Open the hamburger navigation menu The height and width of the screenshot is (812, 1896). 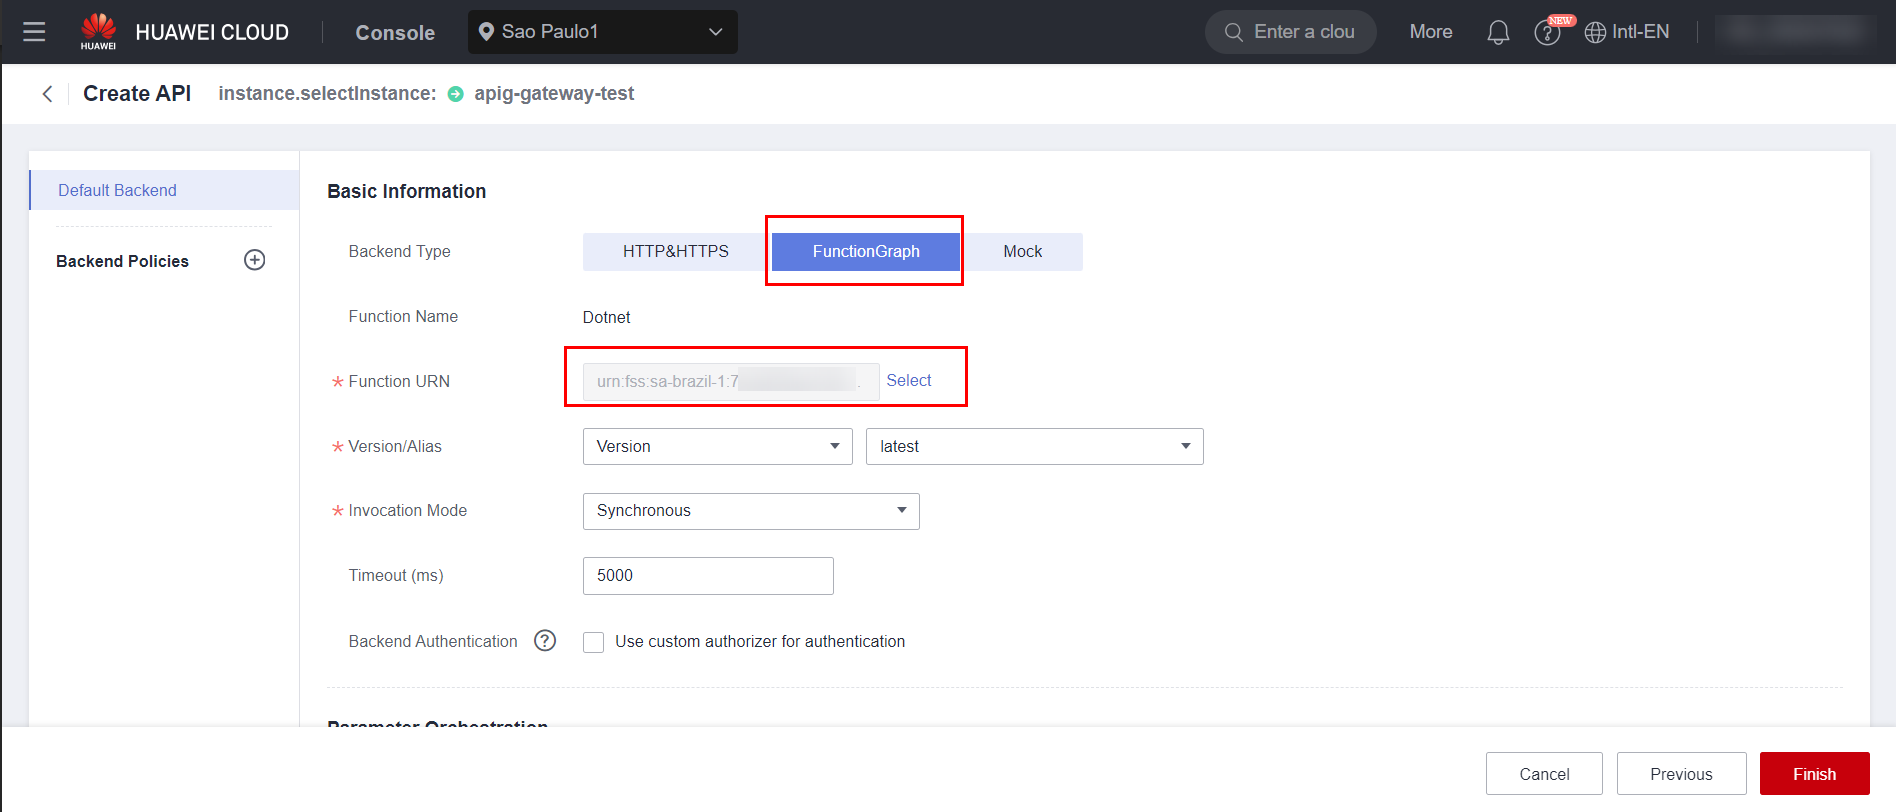pos(34,32)
